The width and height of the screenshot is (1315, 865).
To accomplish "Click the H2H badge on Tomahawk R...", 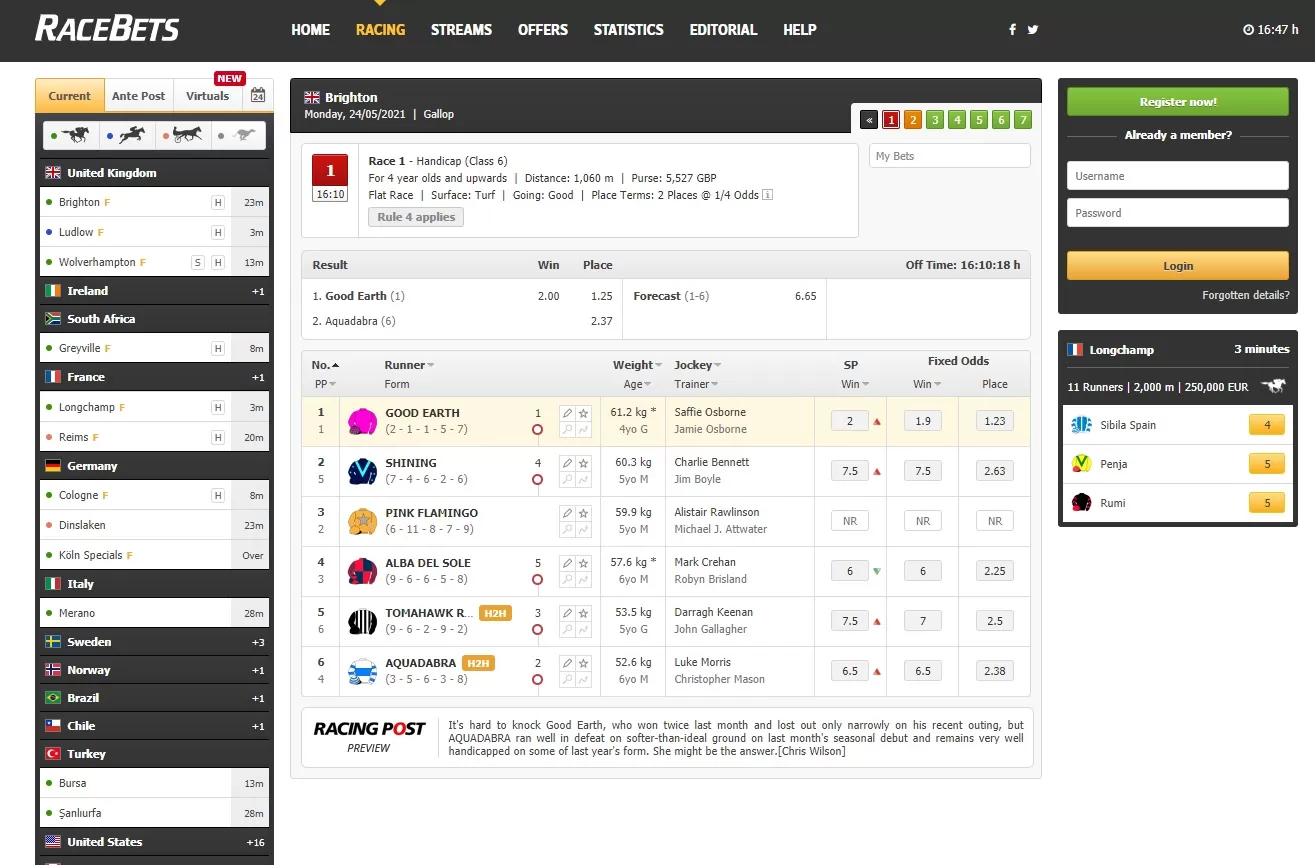I will (495, 613).
